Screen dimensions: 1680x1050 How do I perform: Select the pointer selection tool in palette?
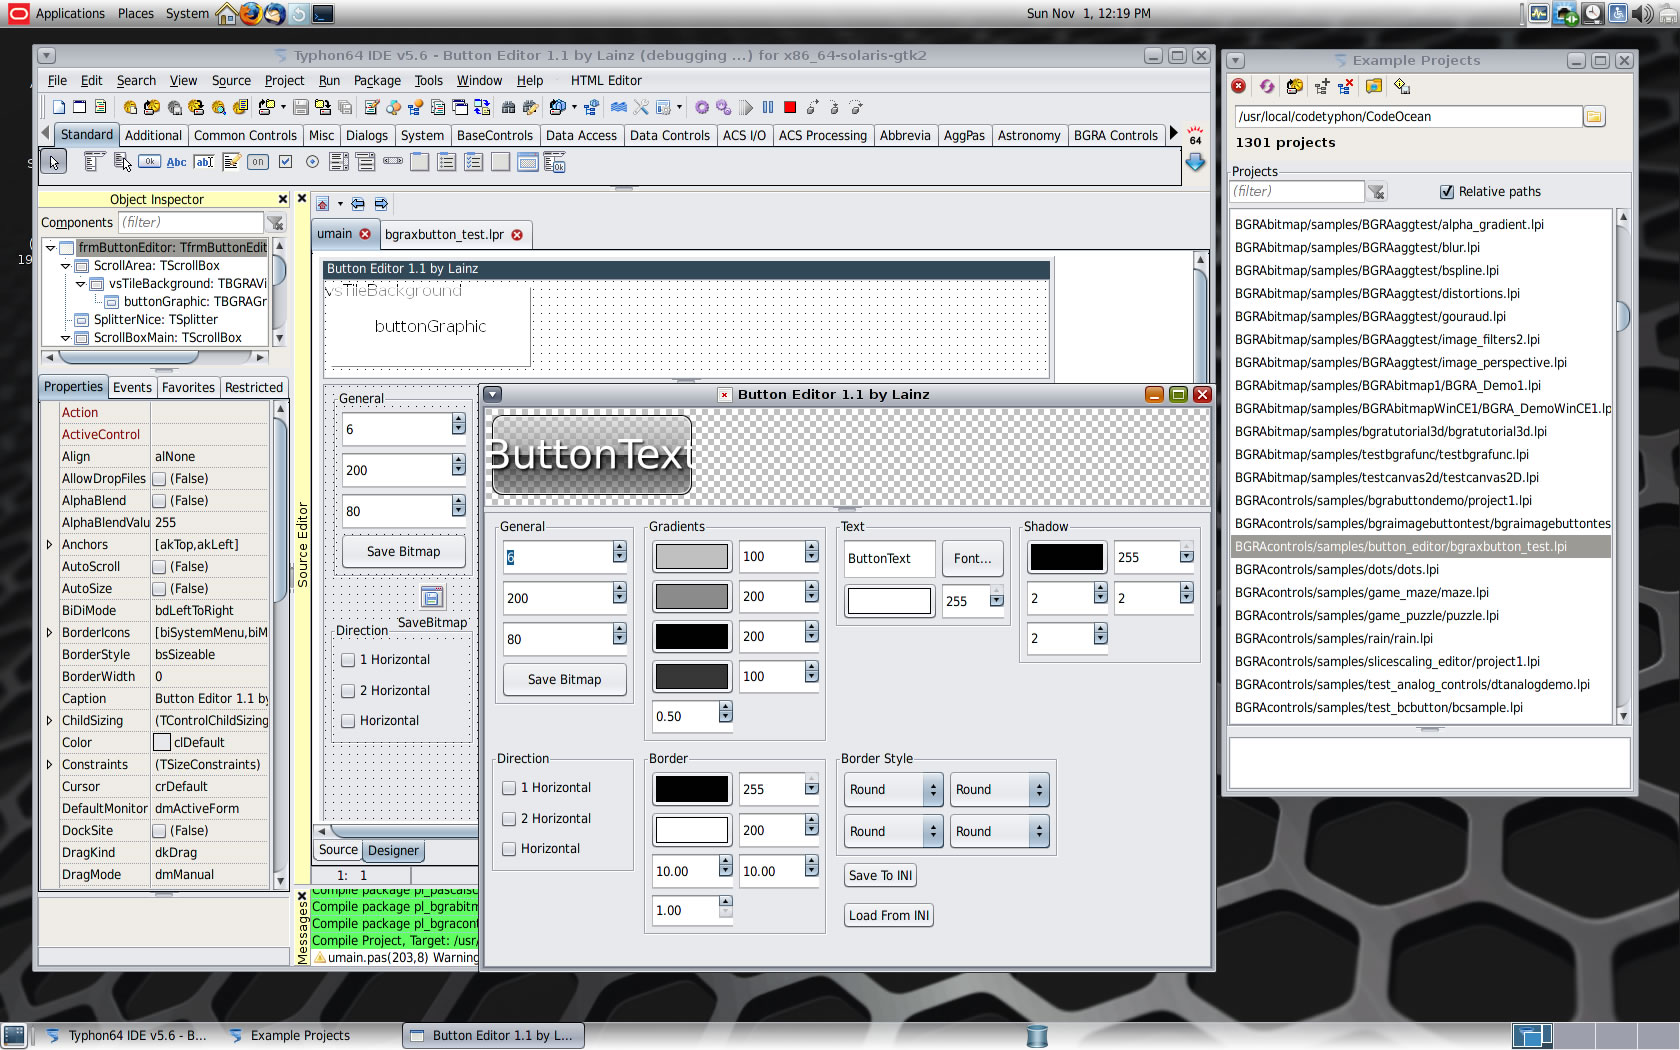coord(54,162)
